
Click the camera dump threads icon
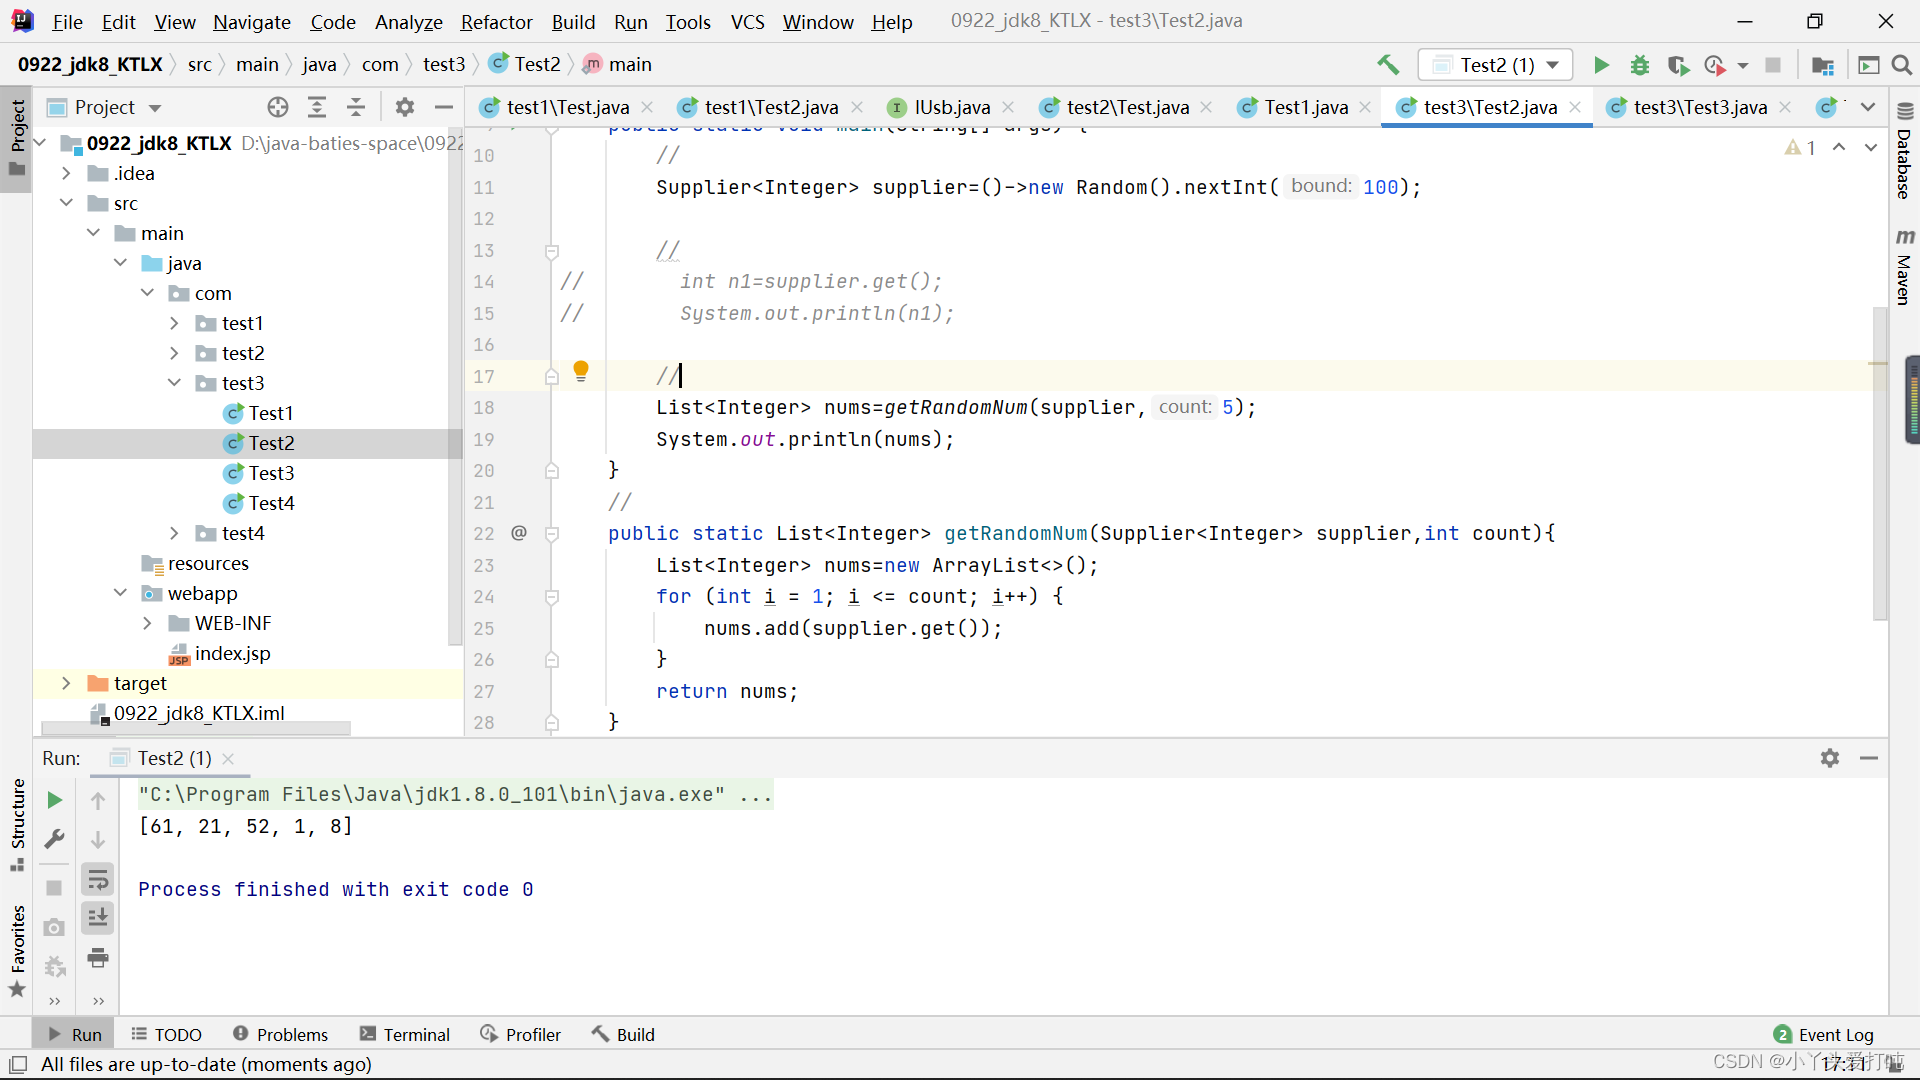(55, 928)
